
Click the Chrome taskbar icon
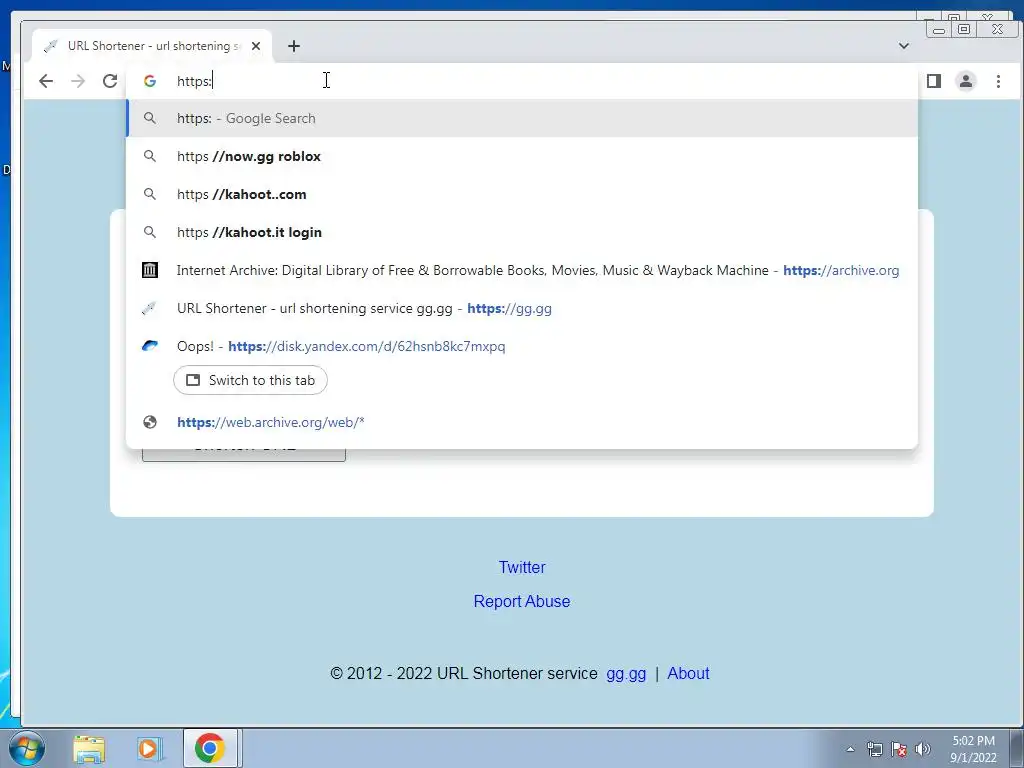pyautogui.click(x=210, y=748)
